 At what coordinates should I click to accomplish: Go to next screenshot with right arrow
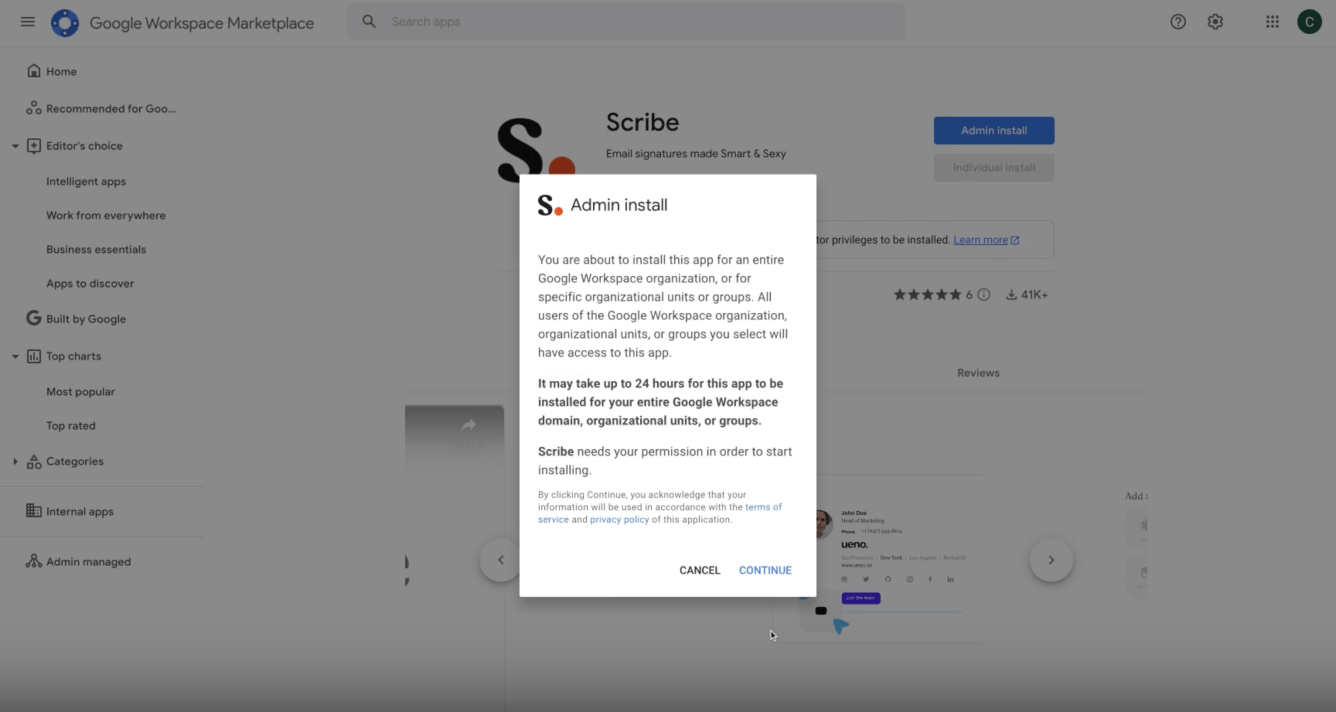tap(1051, 560)
